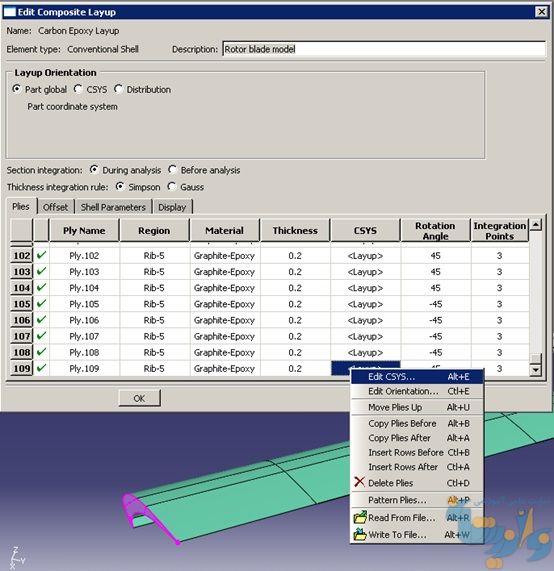Click the Description text field

tap(384, 49)
